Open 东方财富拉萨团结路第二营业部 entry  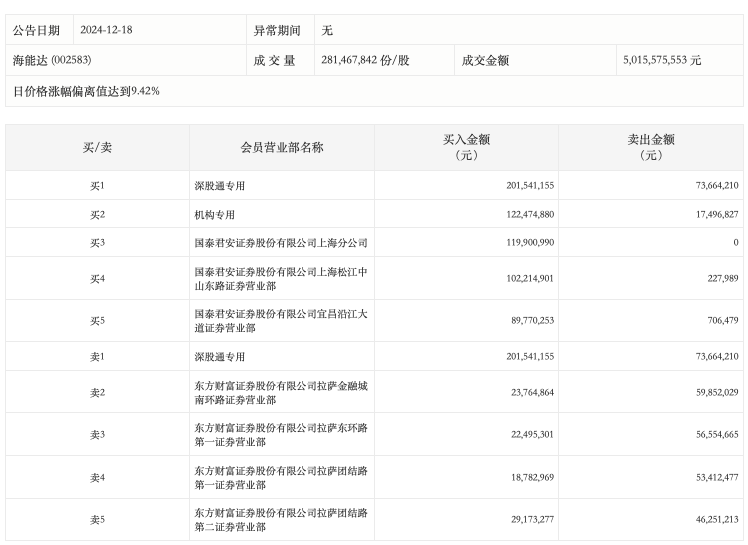tap(281, 520)
